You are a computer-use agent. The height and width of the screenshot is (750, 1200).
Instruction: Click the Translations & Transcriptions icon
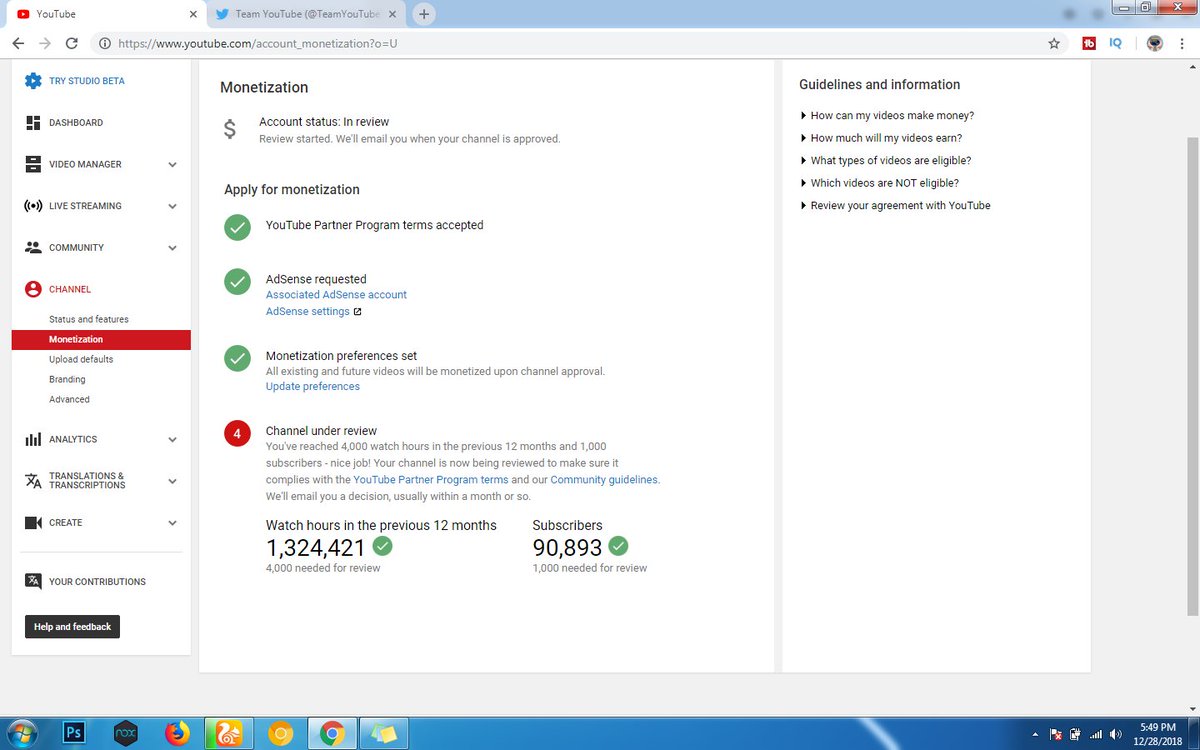pyautogui.click(x=33, y=481)
